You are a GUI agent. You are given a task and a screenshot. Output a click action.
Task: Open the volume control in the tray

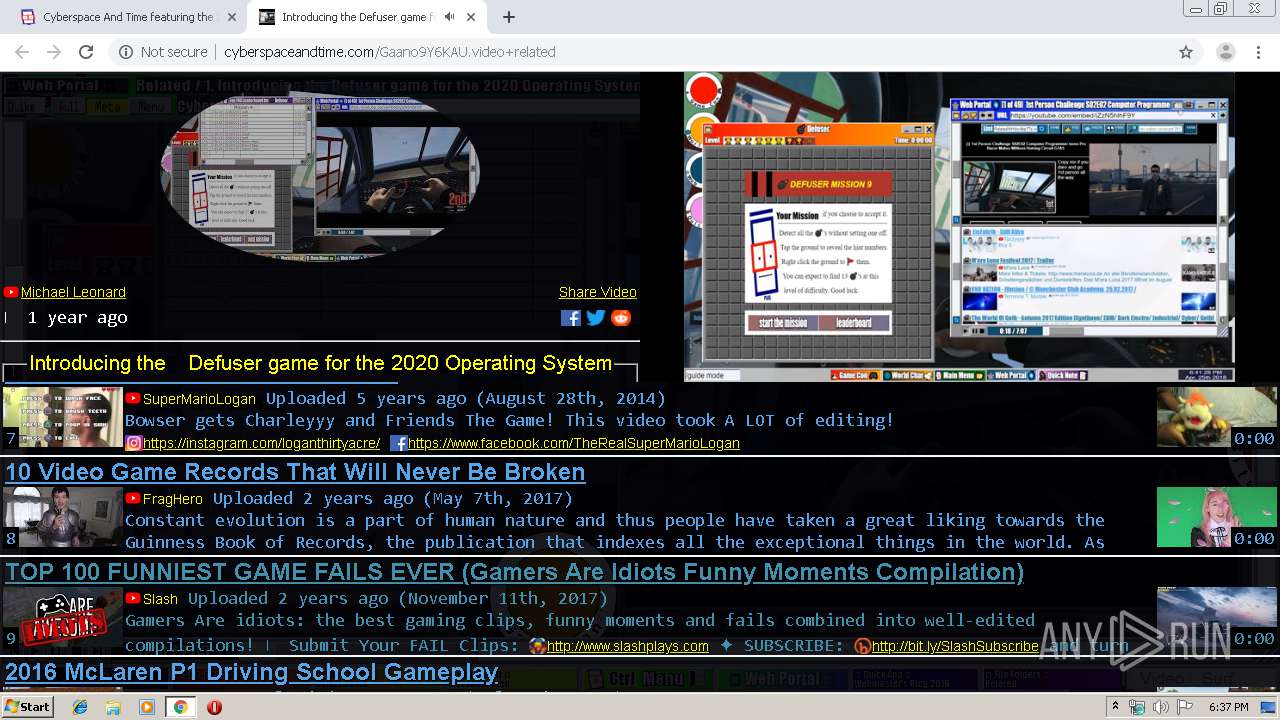click(1160, 707)
